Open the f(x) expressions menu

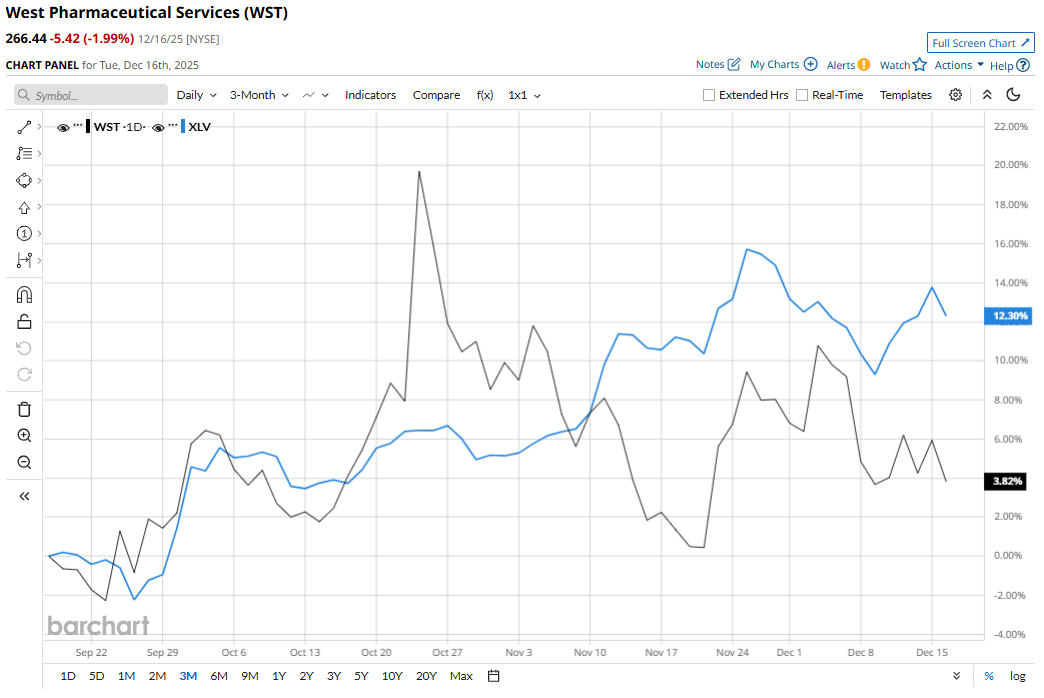[485, 95]
